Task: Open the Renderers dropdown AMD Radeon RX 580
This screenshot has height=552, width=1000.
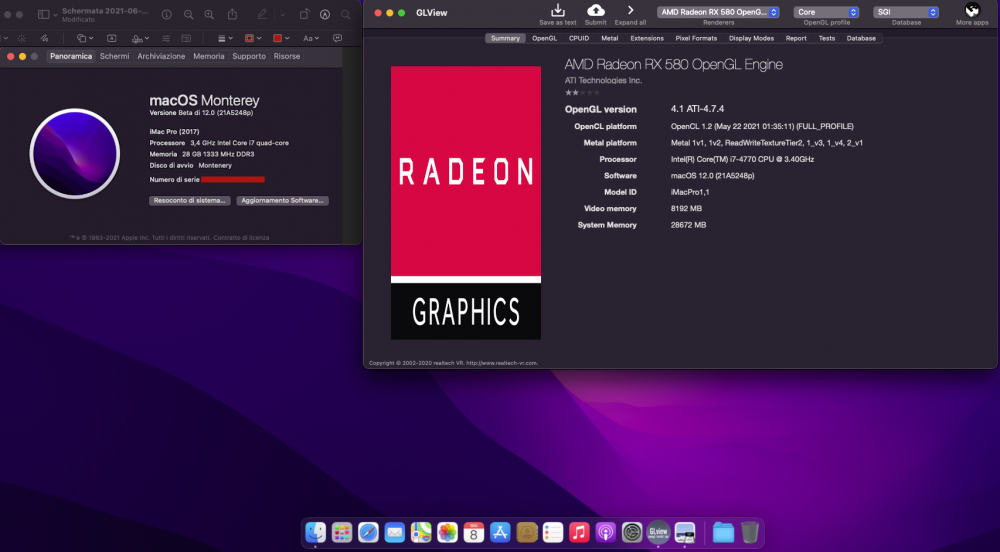Action: [x=718, y=12]
